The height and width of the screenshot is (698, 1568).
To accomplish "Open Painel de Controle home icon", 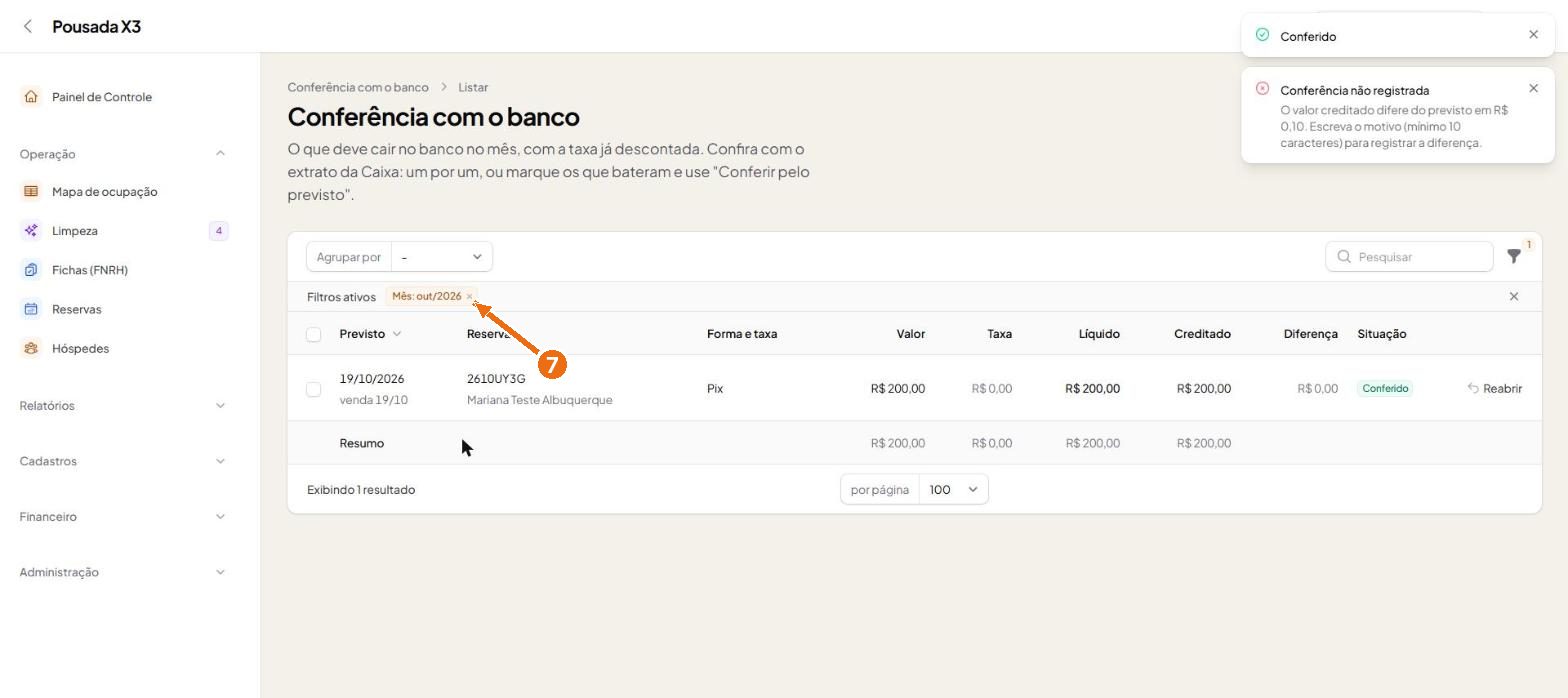I will (x=31, y=97).
